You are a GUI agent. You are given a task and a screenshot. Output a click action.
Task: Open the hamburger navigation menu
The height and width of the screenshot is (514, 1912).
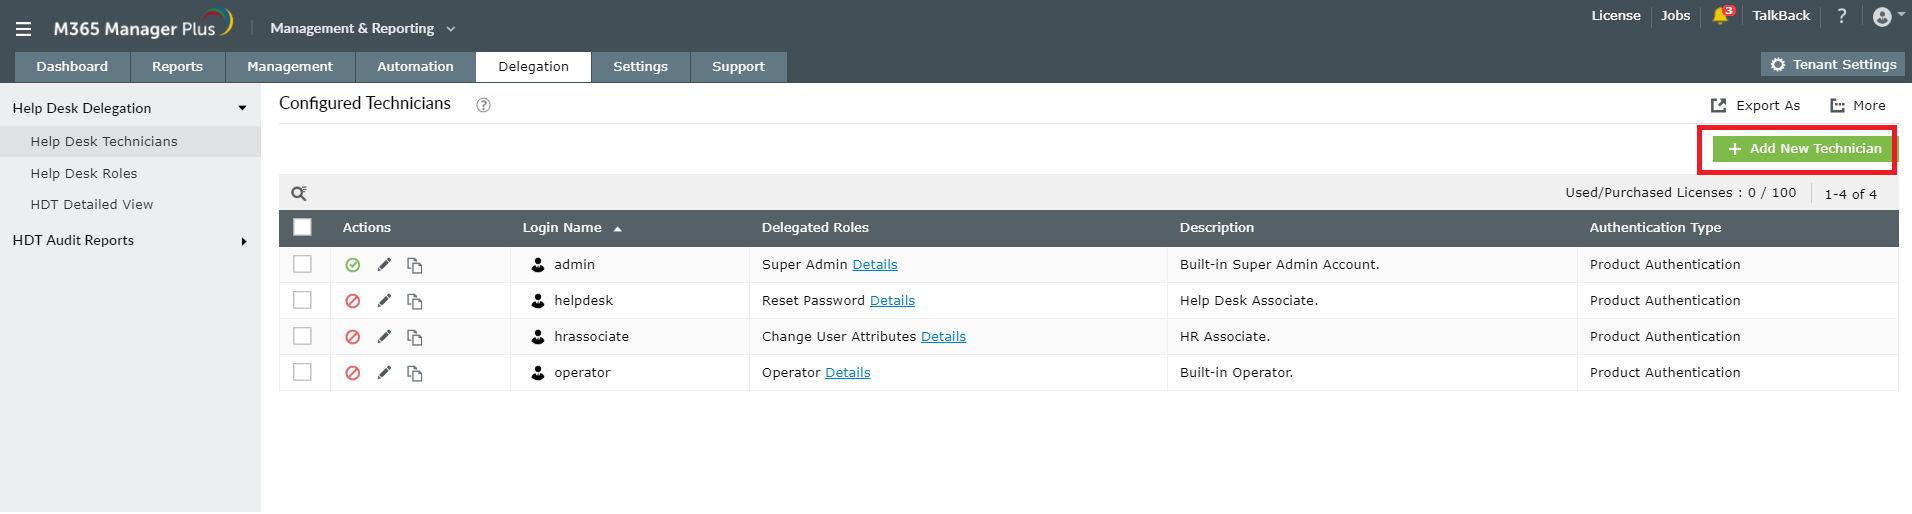tap(23, 29)
